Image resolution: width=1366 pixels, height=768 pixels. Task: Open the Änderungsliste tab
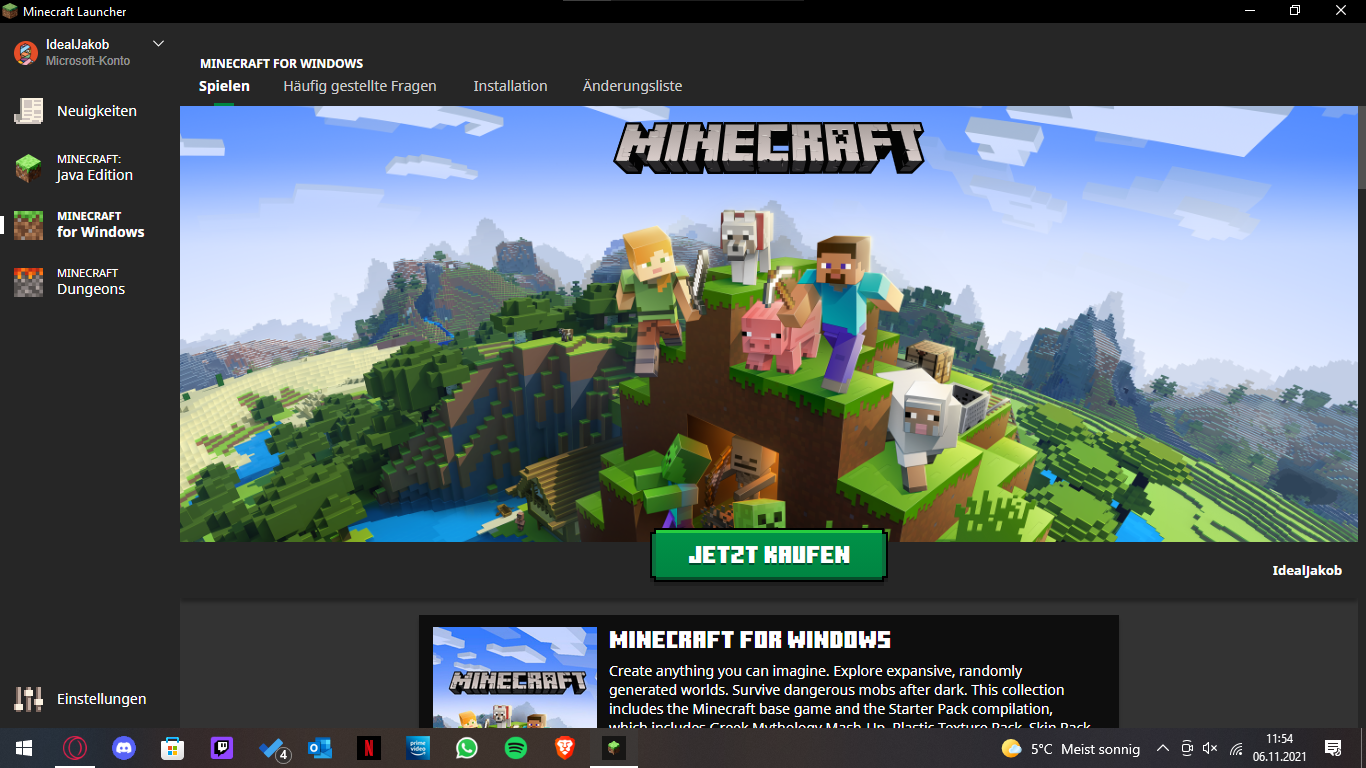point(632,86)
